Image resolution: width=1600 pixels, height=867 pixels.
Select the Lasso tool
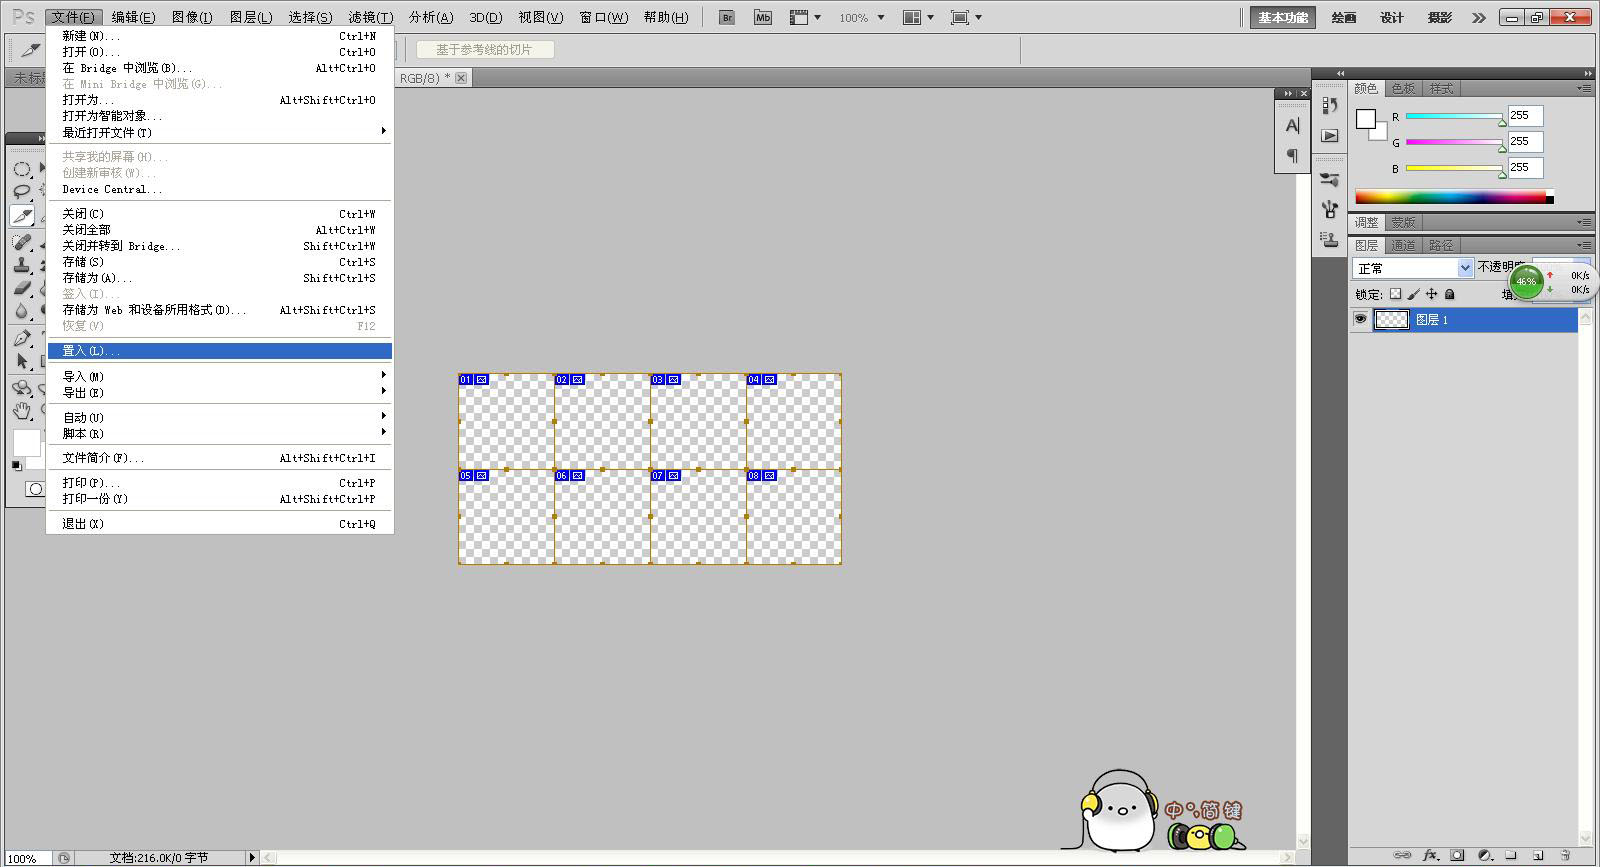pyautogui.click(x=22, y=191)
